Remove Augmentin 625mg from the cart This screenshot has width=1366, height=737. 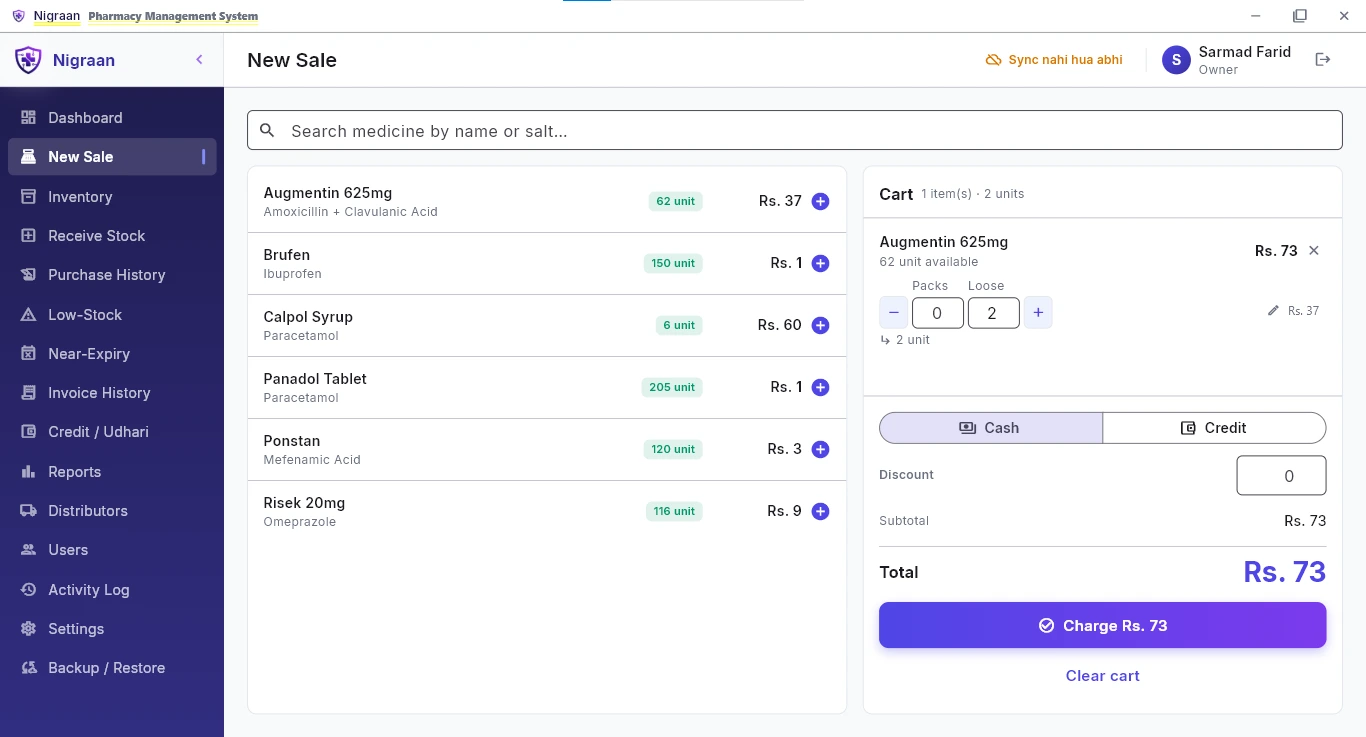tap(1314, 251)
